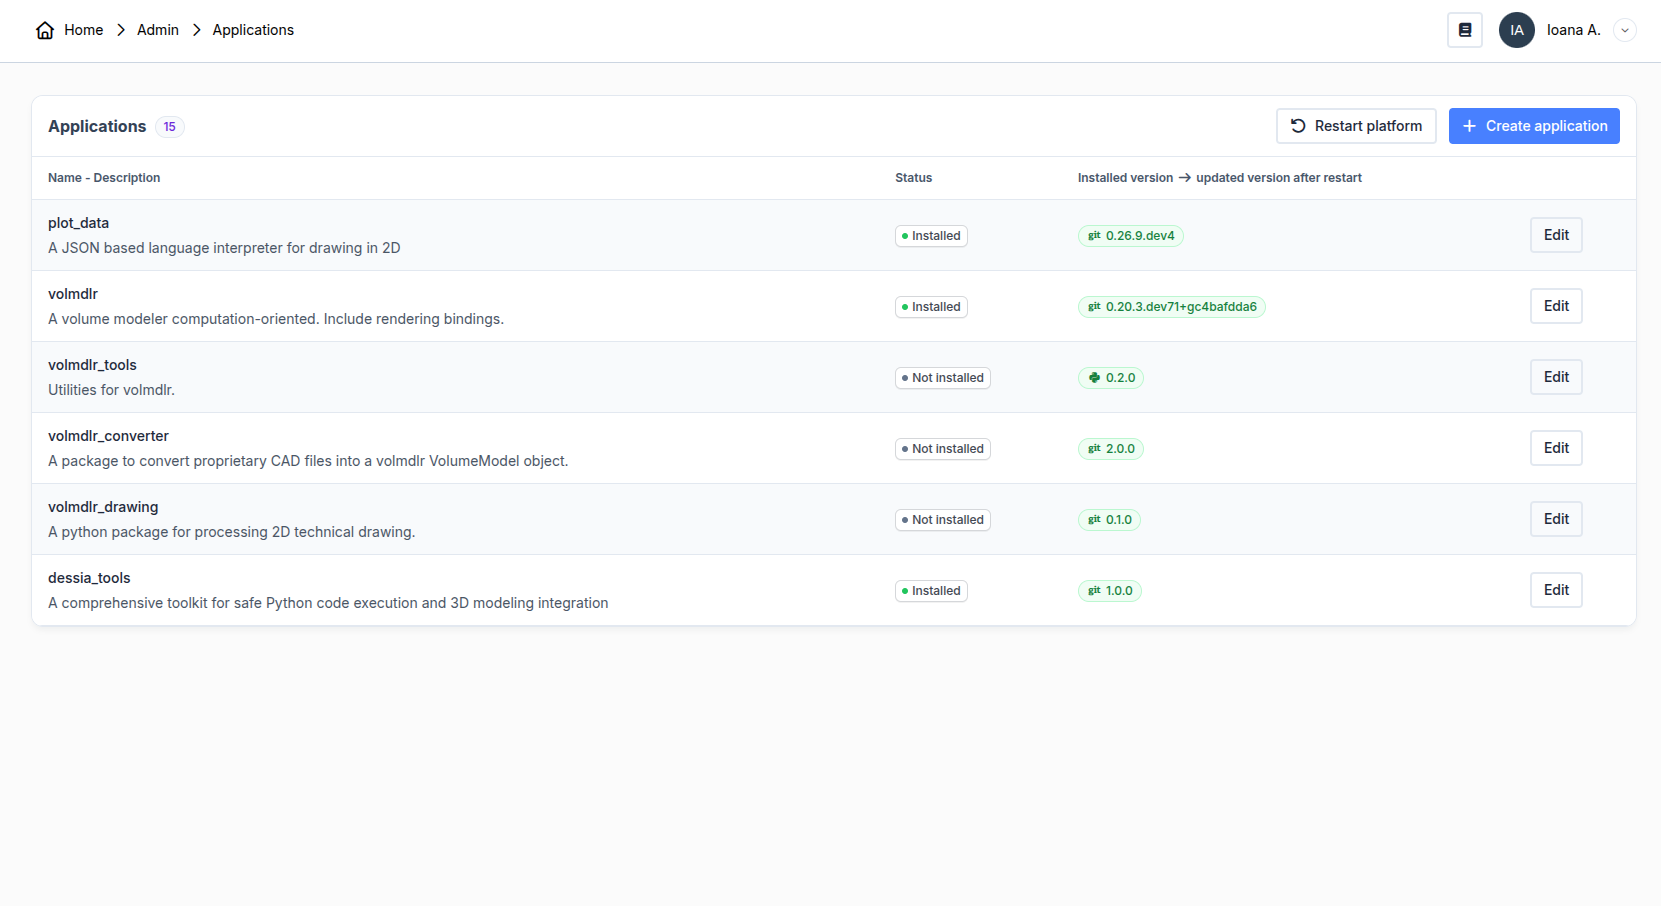Select Applications breadcrumb item

click(253, 30)
